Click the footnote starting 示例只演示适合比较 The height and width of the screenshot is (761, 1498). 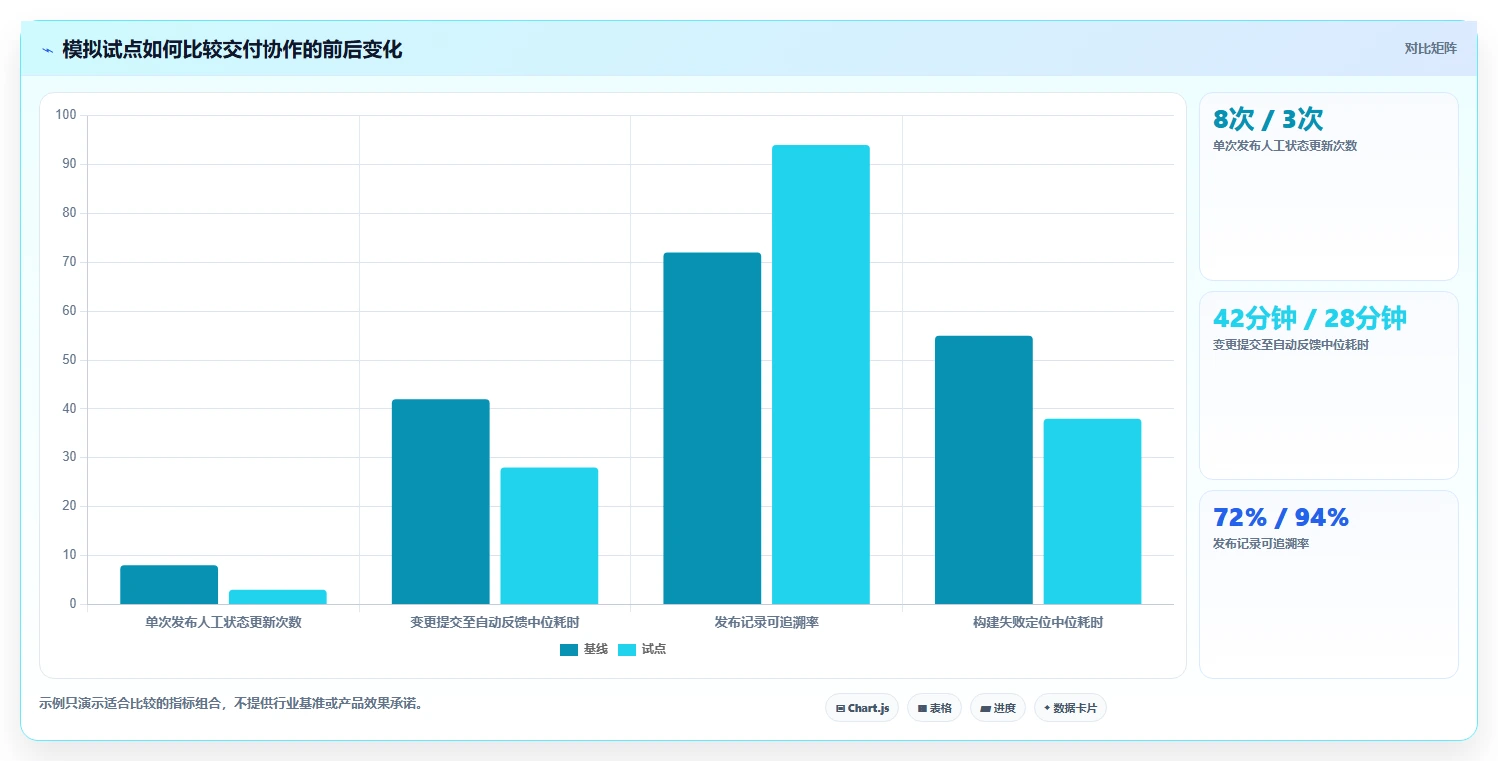pos(233,703)
